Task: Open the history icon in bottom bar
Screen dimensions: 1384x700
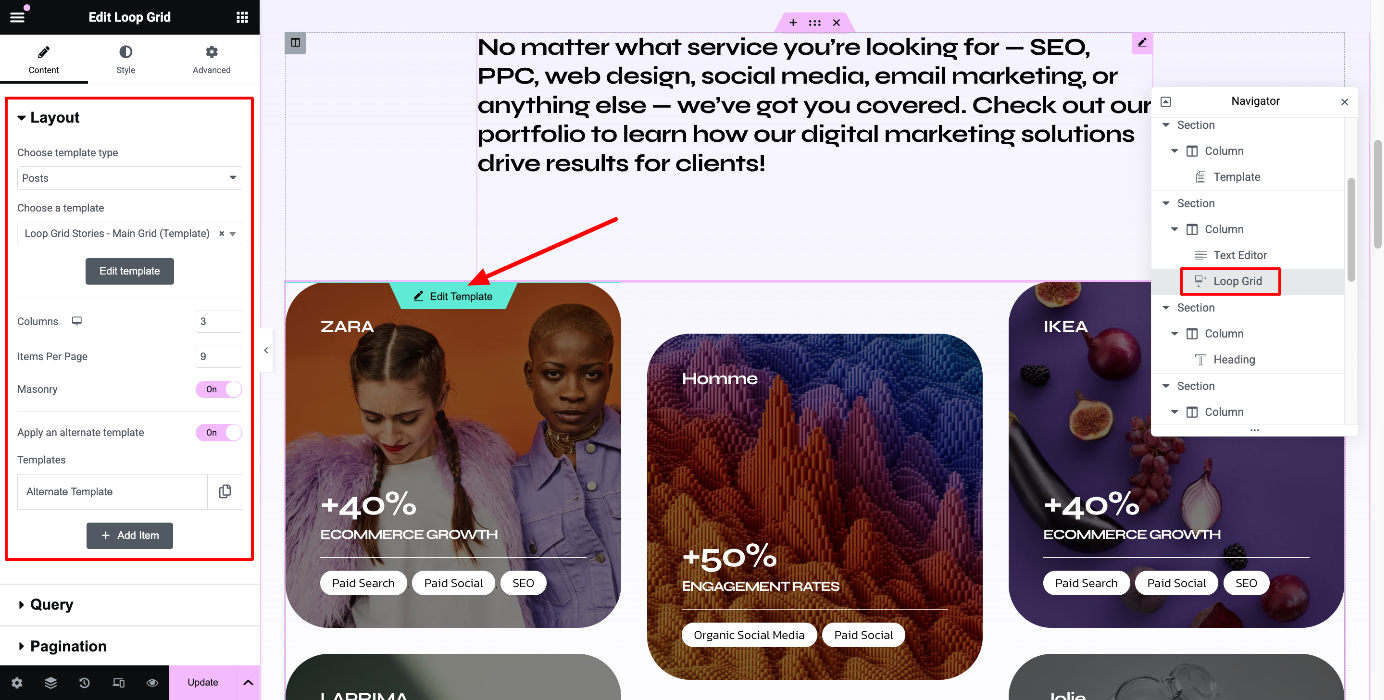Action: click(x=84, y=683)
